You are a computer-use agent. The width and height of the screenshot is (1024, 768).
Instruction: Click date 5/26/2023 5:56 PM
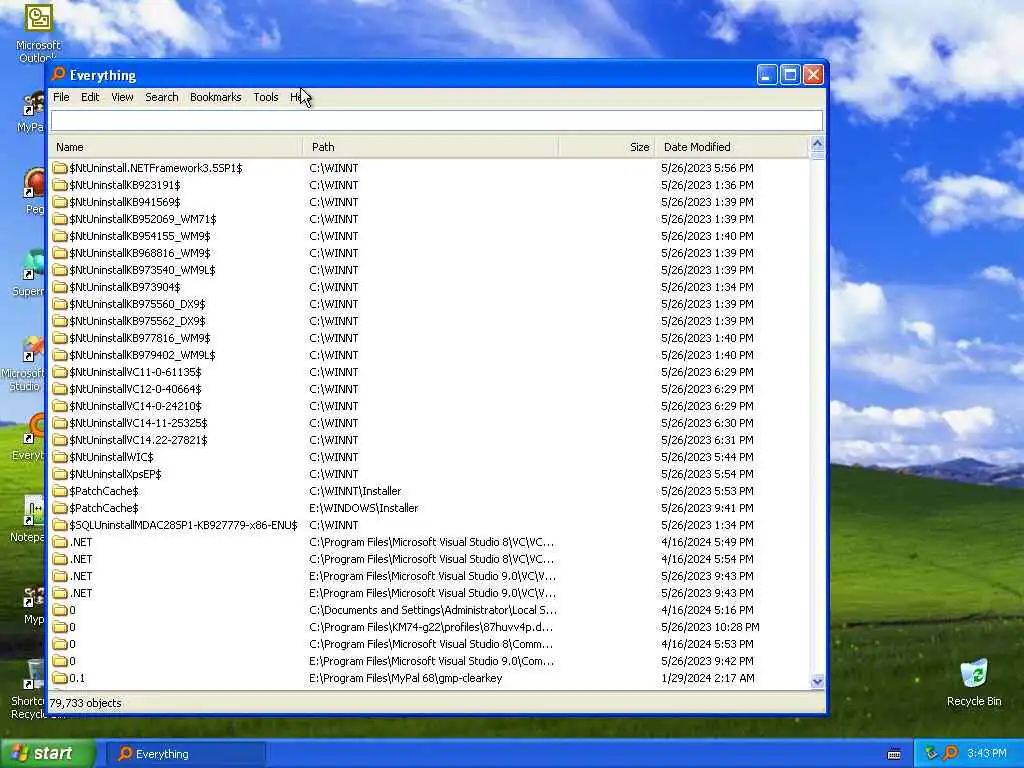707,168
